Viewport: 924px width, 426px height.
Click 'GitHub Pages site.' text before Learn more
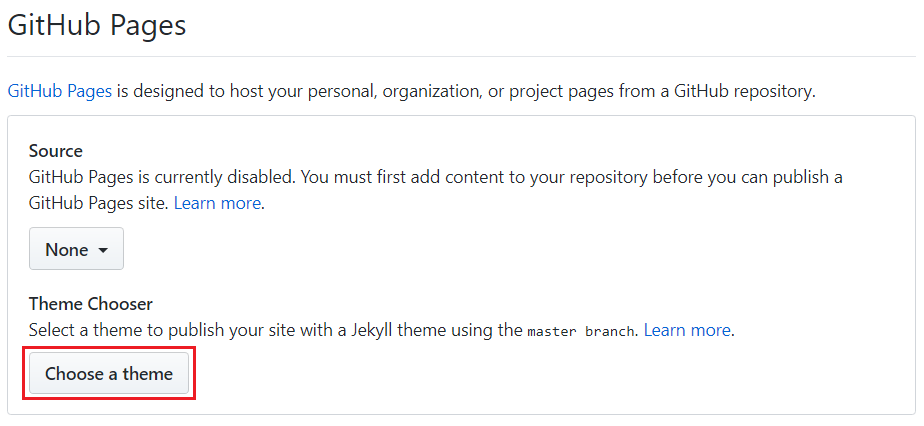(98, 203)
